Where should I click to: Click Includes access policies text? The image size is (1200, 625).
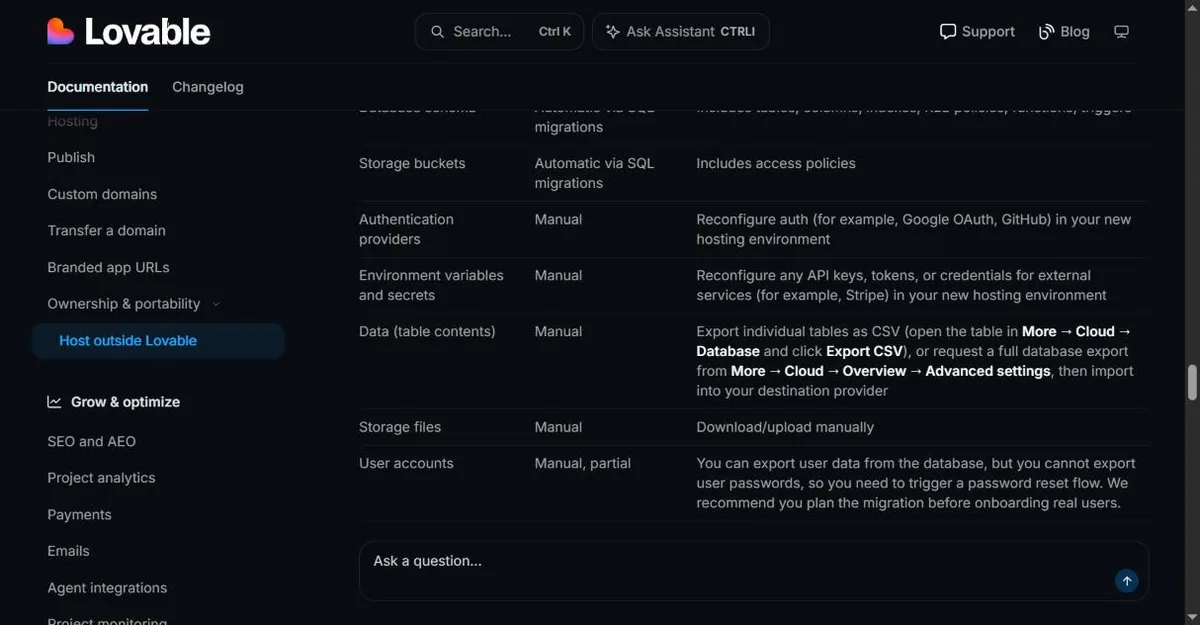tap(776, 163)
